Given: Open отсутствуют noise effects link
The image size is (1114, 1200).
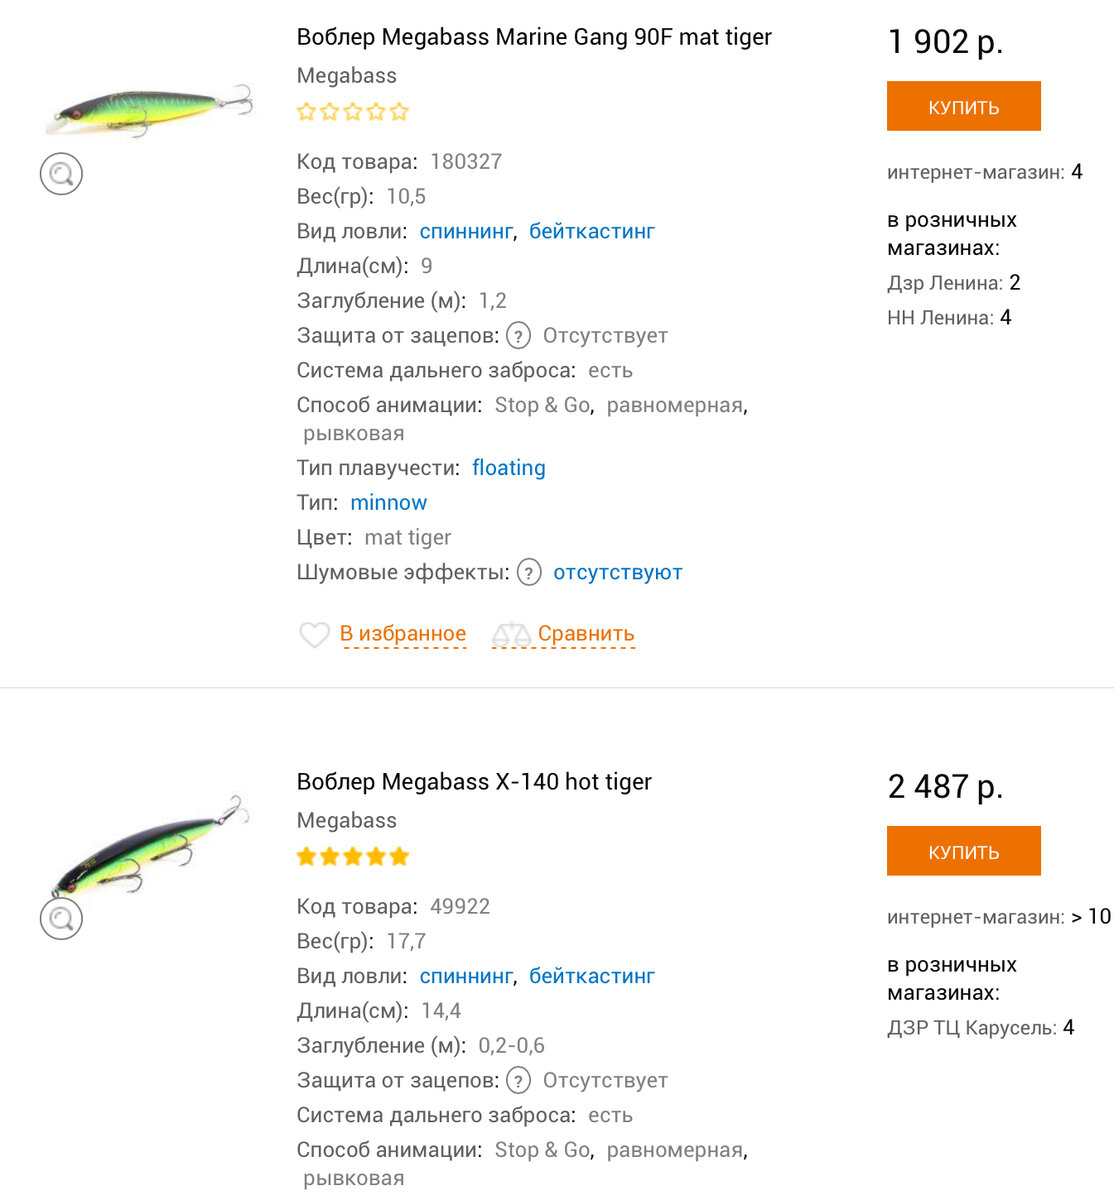Looking at the screenshot, I should pos(618,573).
